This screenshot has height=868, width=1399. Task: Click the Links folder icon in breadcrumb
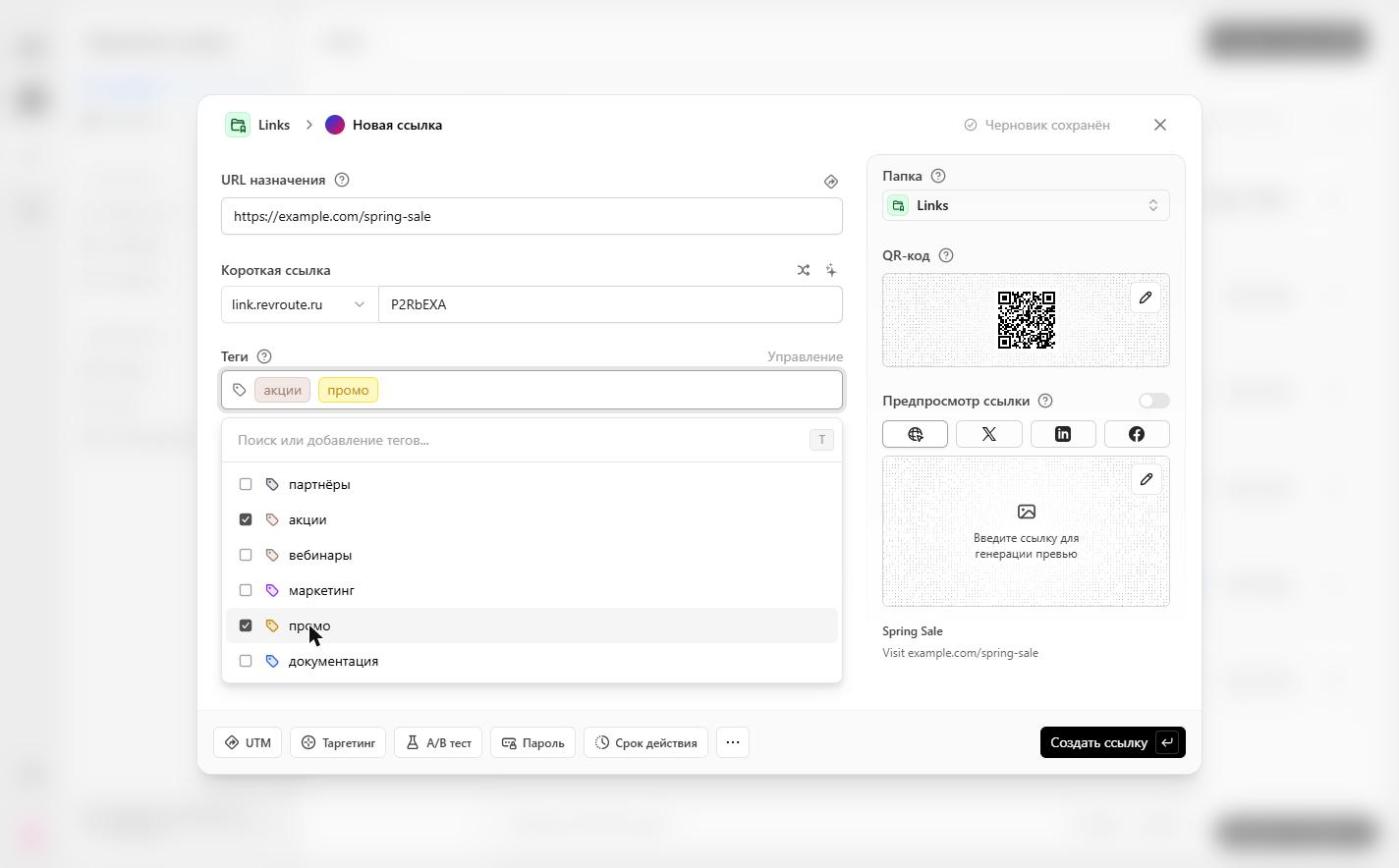[x=238, y=125]
